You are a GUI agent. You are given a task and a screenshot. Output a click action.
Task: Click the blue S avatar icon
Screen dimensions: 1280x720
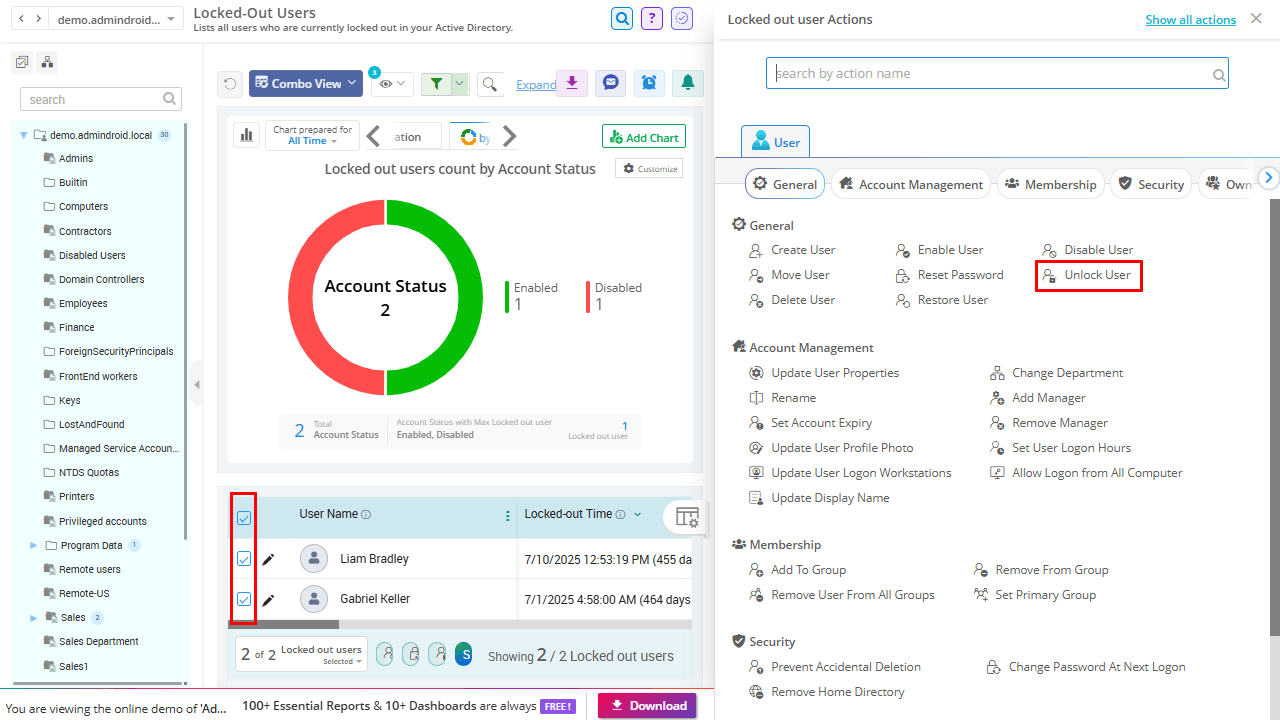click(x=463, y=655)
